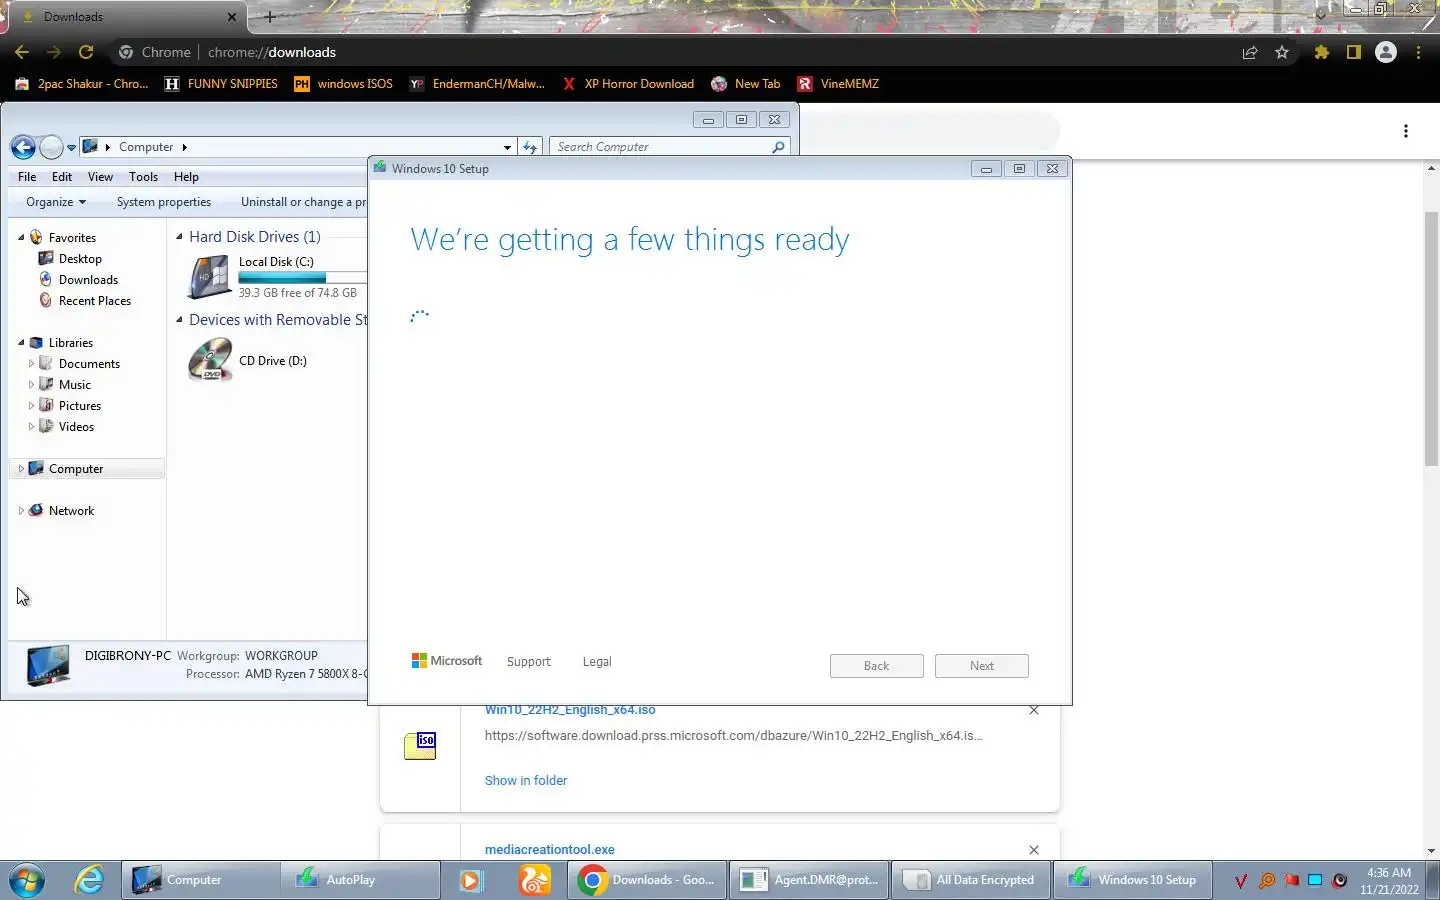This screenshot has width=1440, height=900.
Task: Open VineMEMZ bookmark
Action: coord(838,84)
